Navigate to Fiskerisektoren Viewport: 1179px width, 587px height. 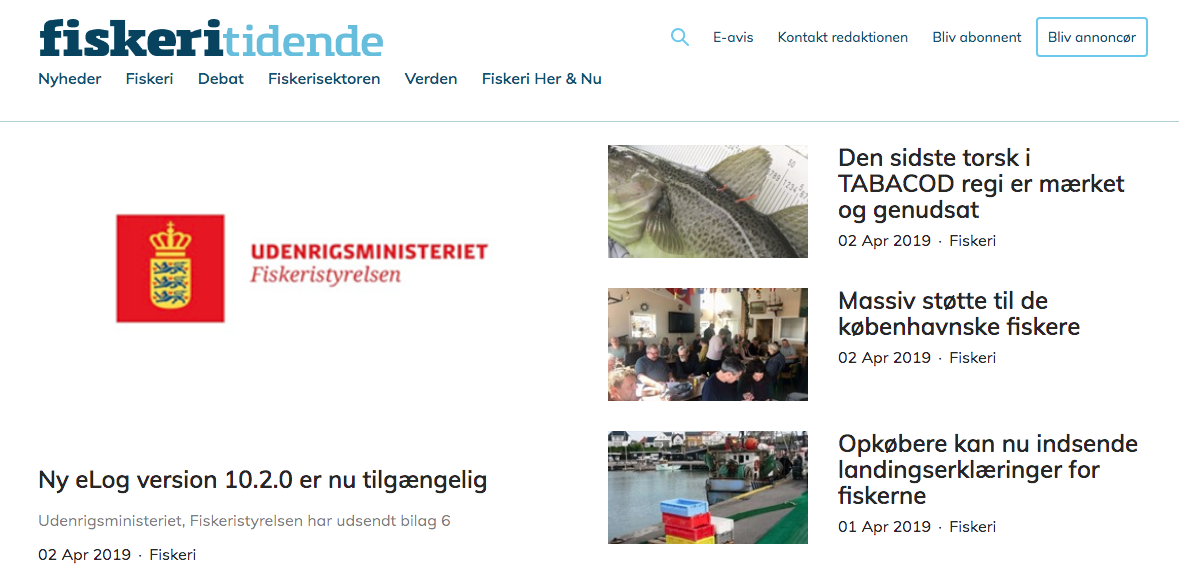click(x=324, y=79)
